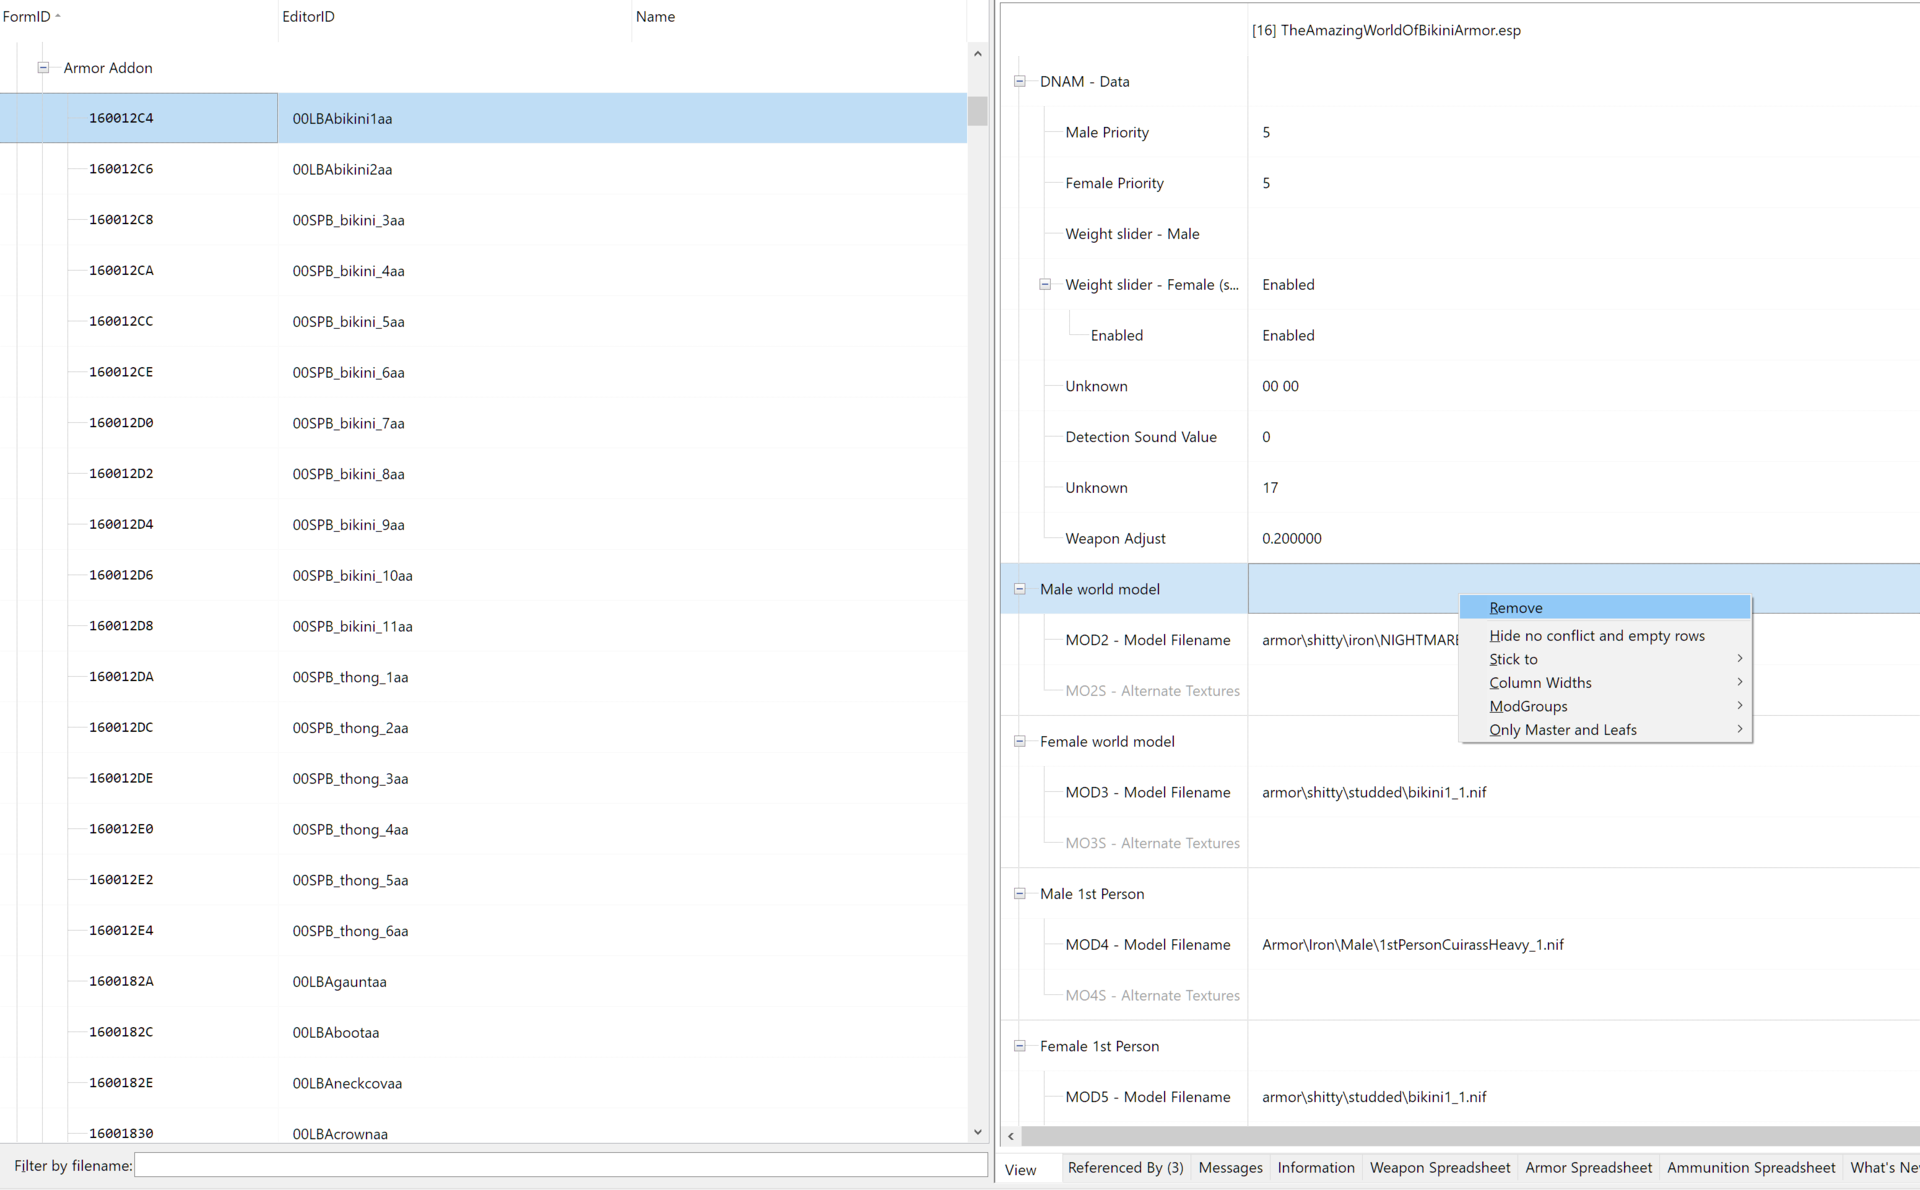Sort by the EditorID column header
The height and width of the screenshot is (1190, 1920).
455,17
